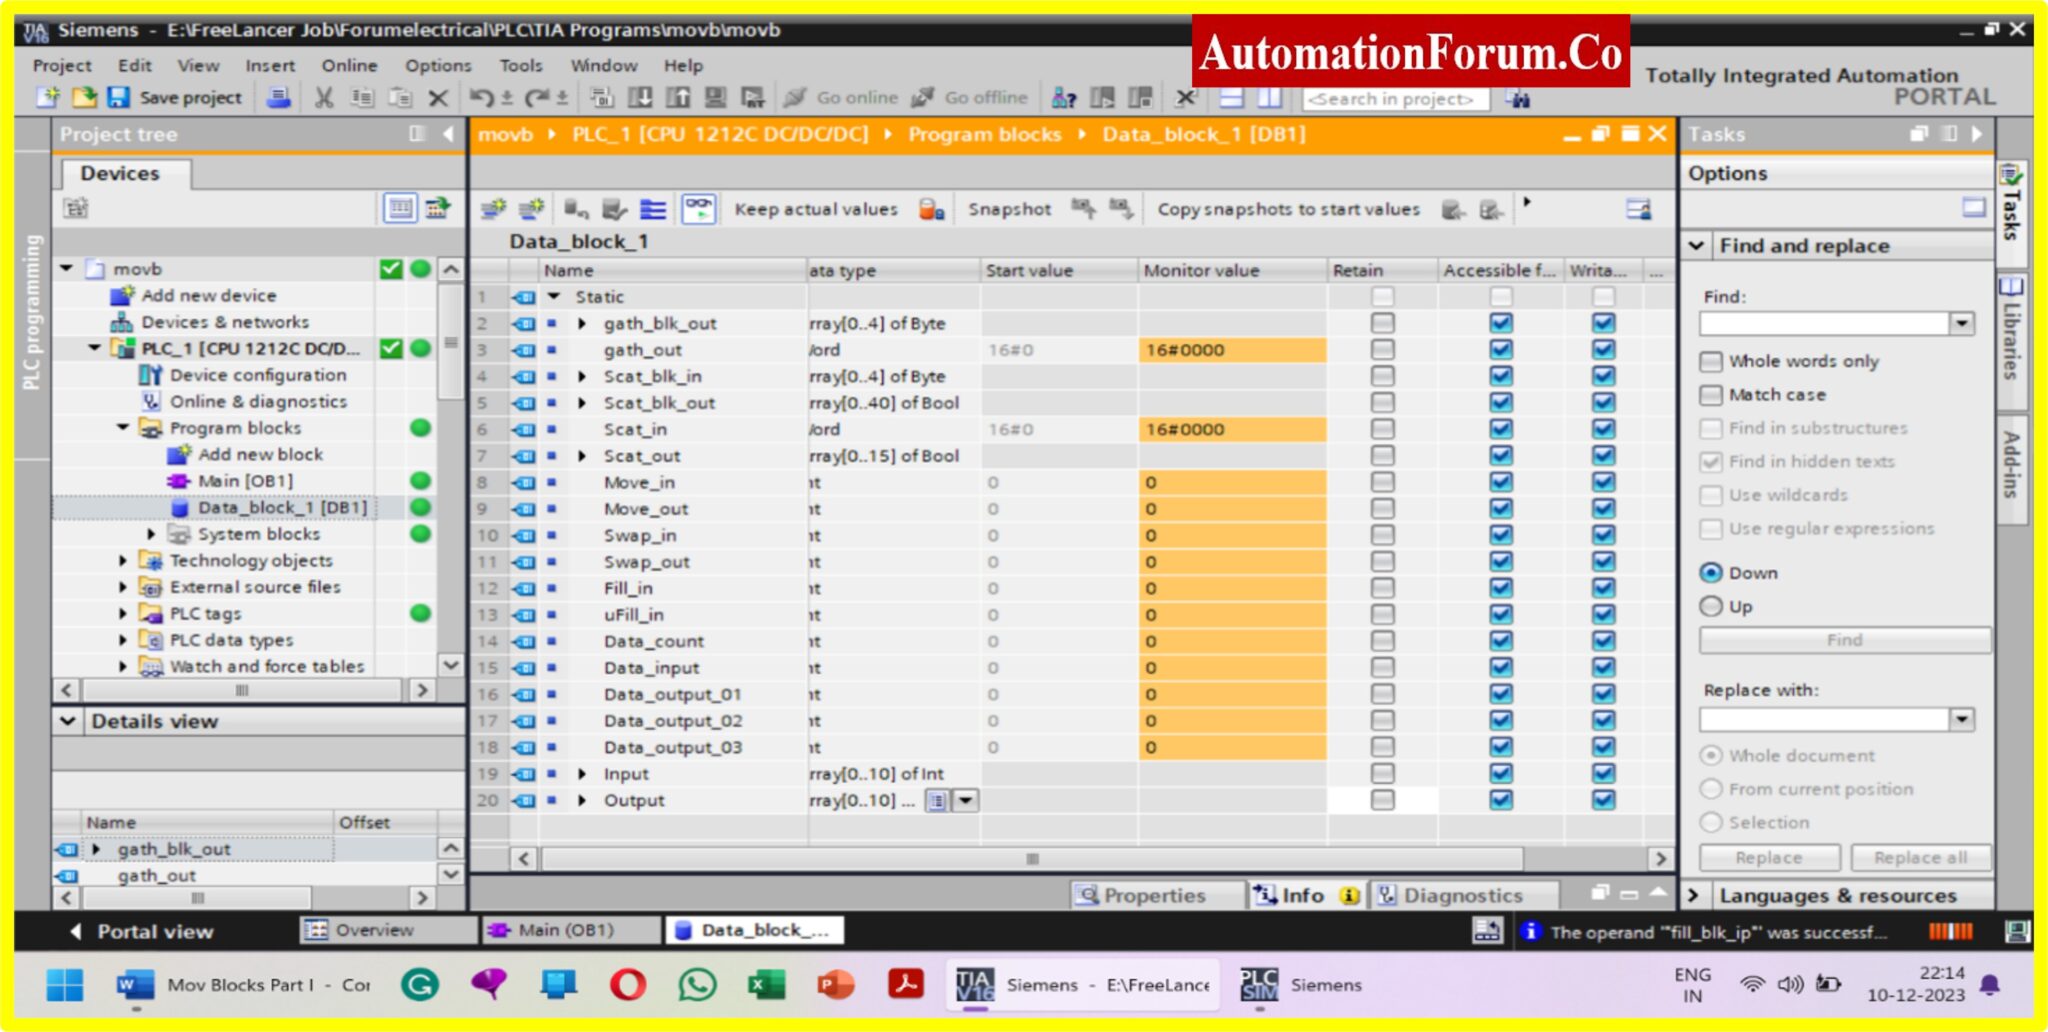The height and width of the screenshot is (1032, 2048).
Task: Open the Online menu
Action: click(x=350, y=65)
